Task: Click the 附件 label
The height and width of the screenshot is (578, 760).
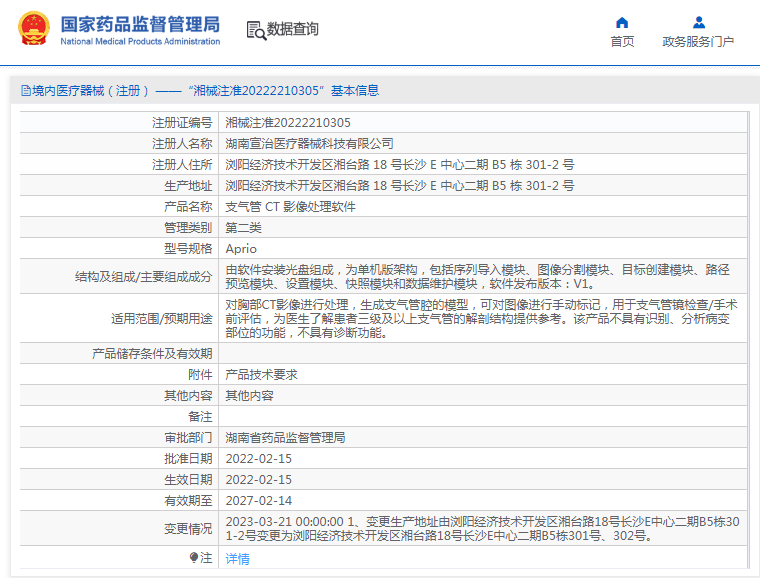Action: [200, 375]
